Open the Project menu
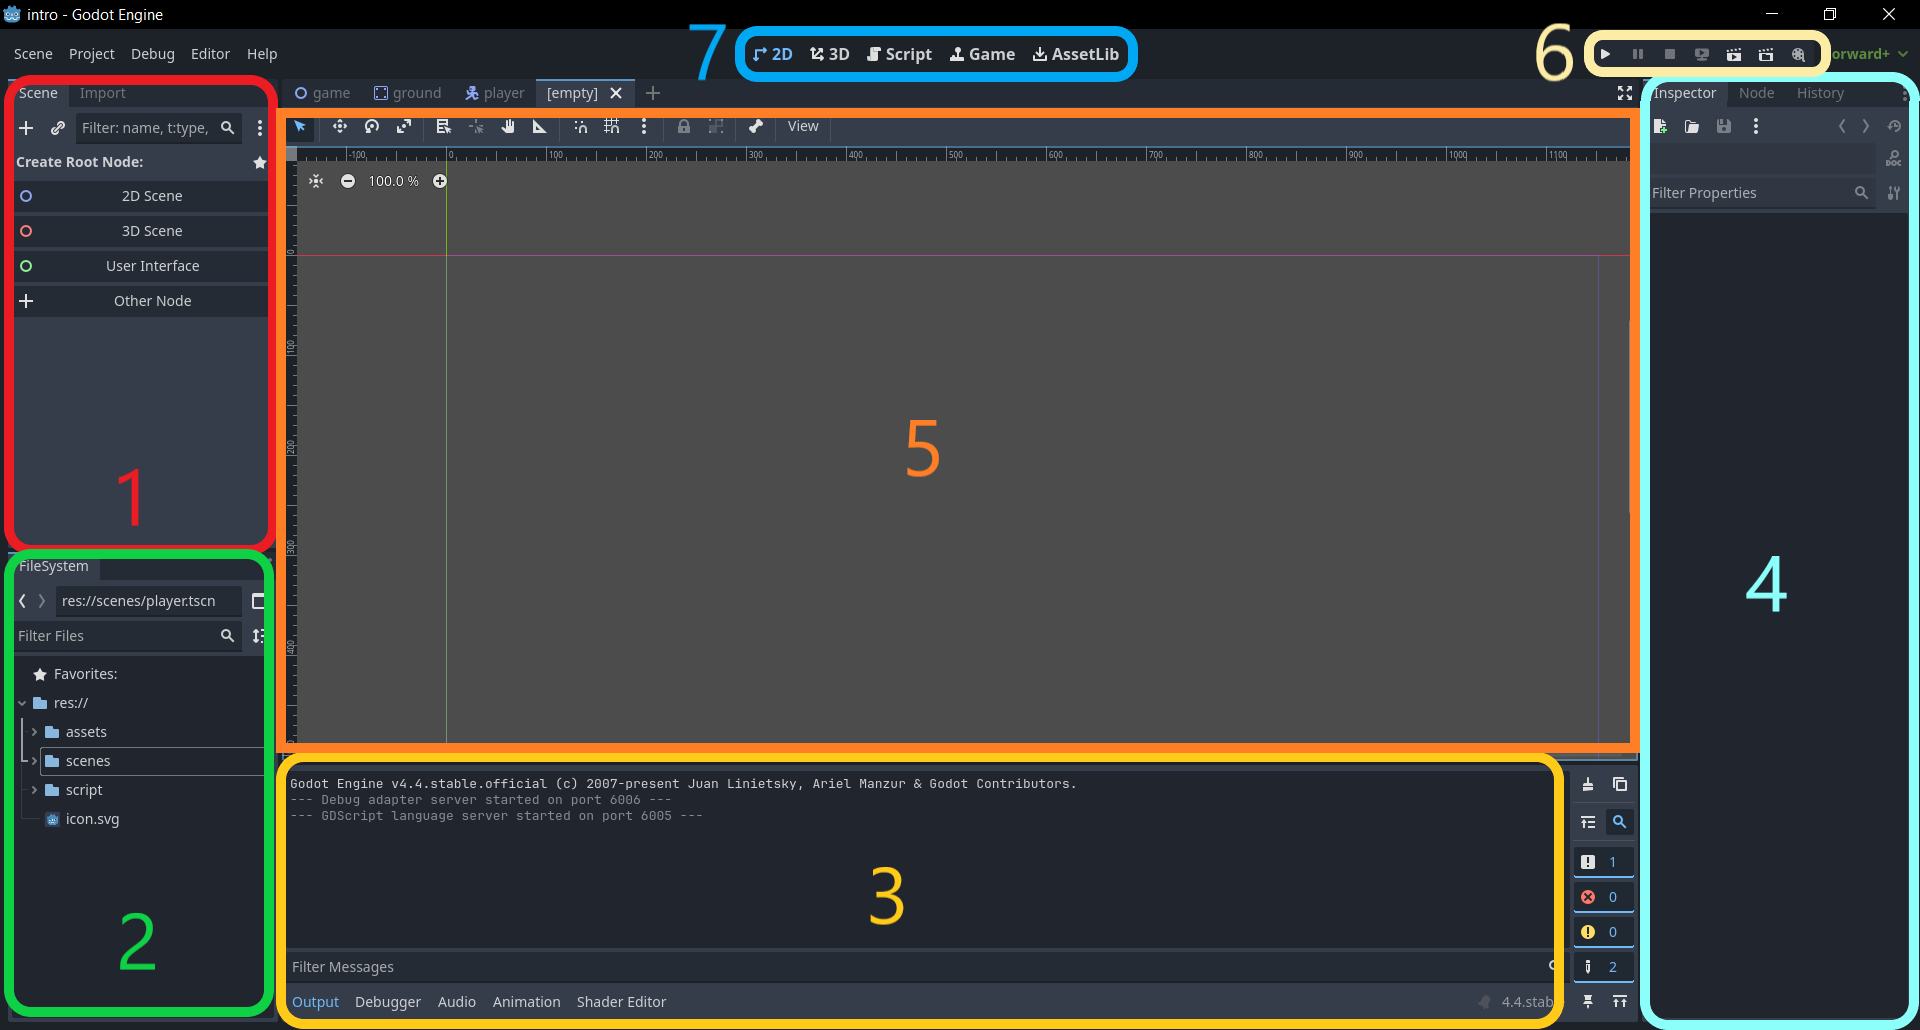1920x1030 pixels. click(x=91, y=54)
